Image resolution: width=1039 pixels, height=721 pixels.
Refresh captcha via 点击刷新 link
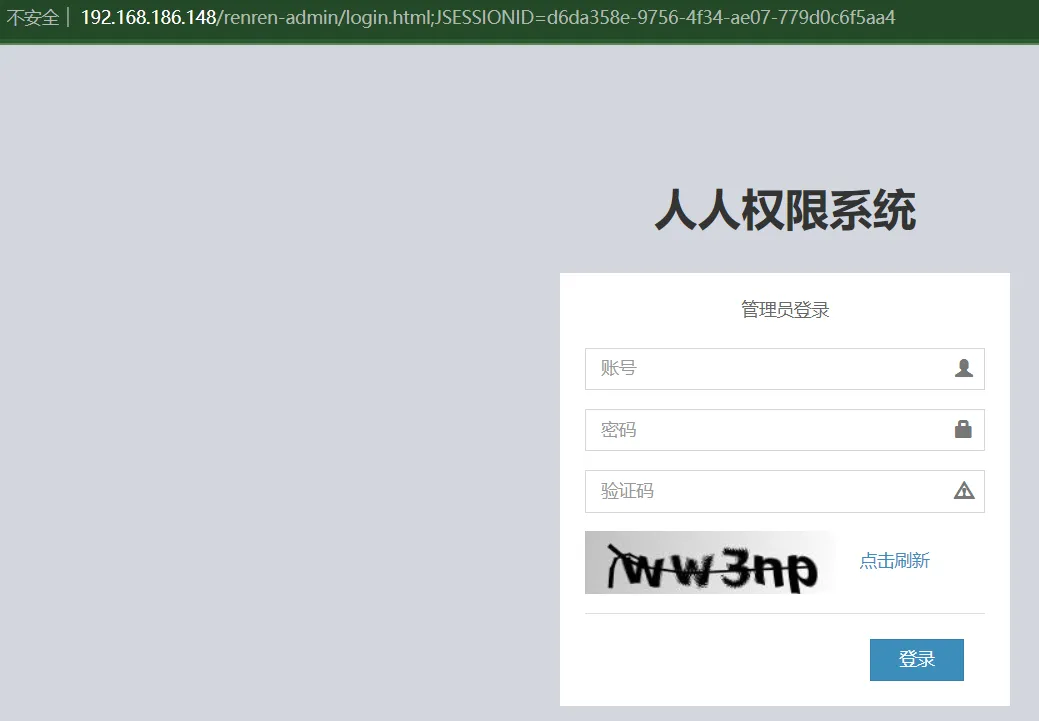[894, 561]
